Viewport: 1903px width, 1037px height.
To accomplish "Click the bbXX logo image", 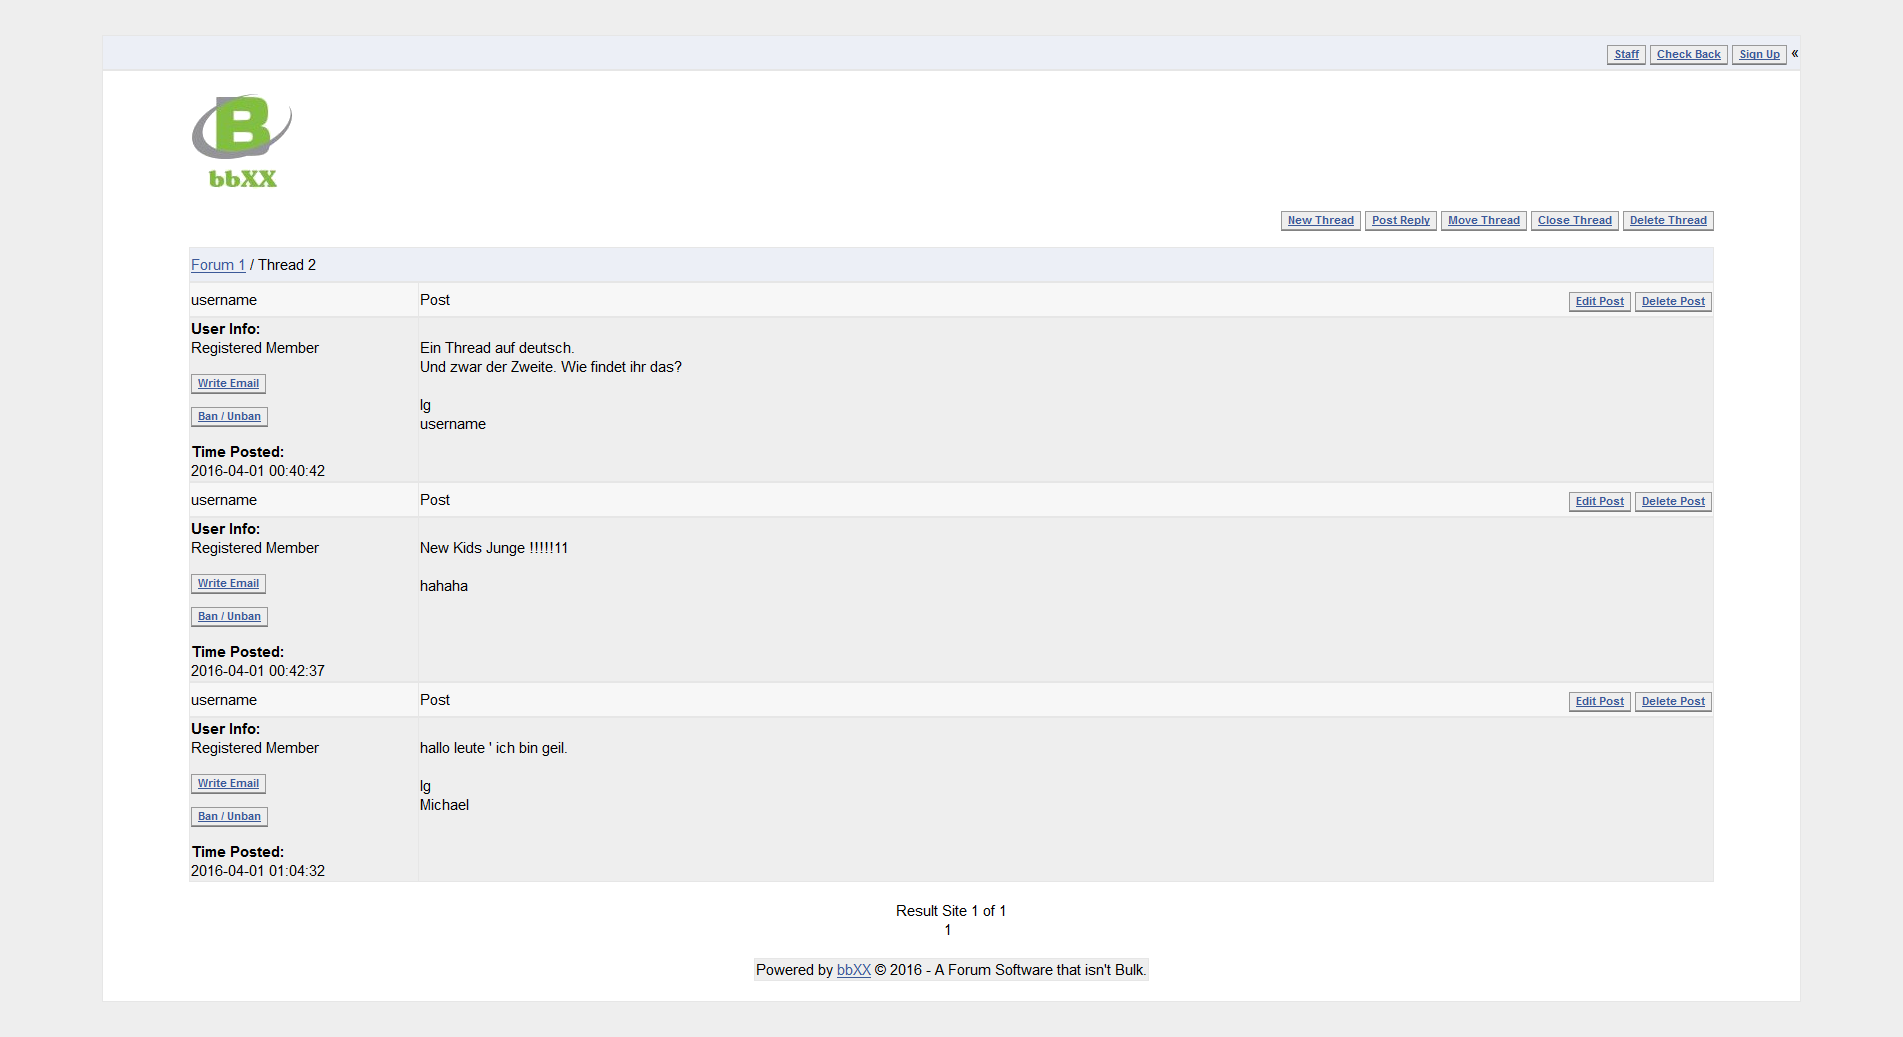I will [x=241, y=141].
